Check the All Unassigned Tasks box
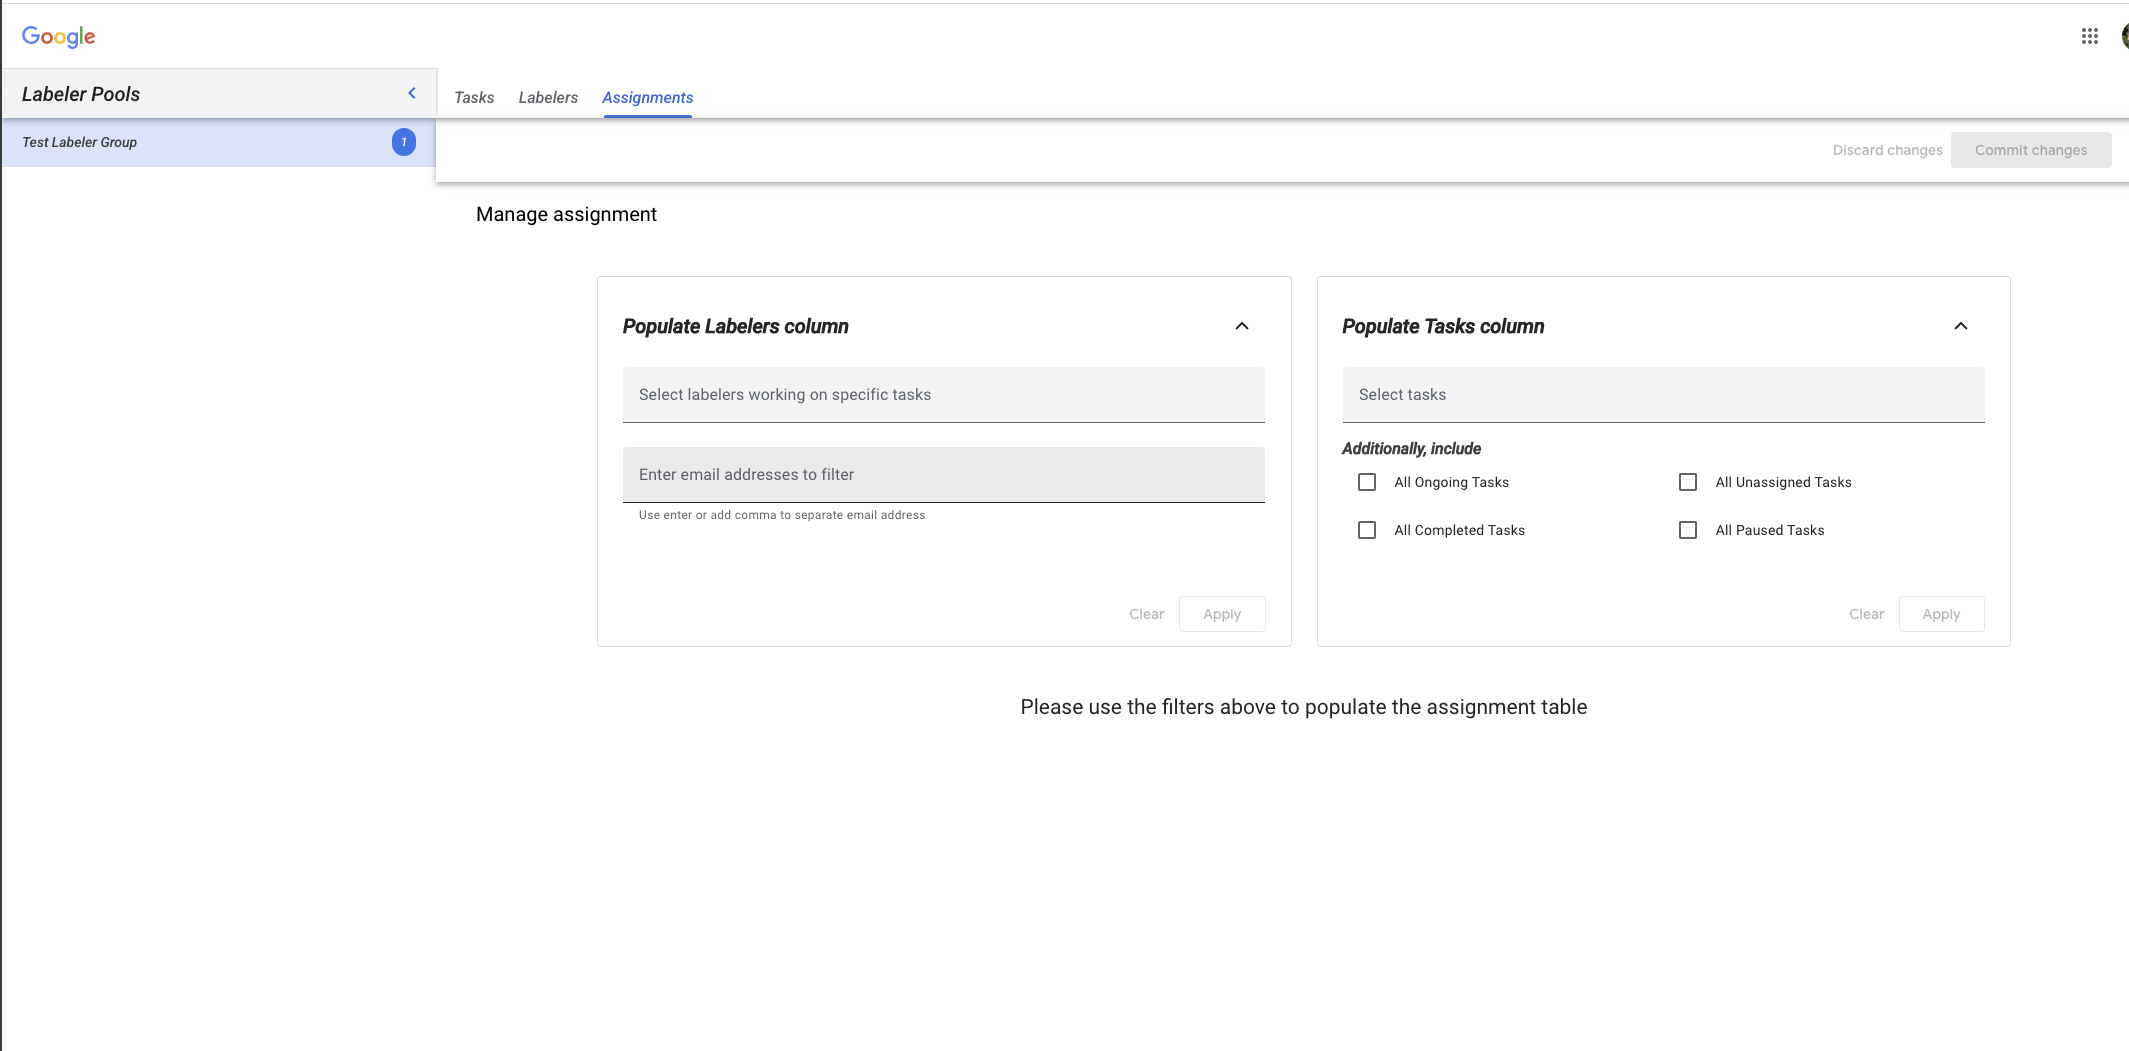 click(x=1687, y=482)
